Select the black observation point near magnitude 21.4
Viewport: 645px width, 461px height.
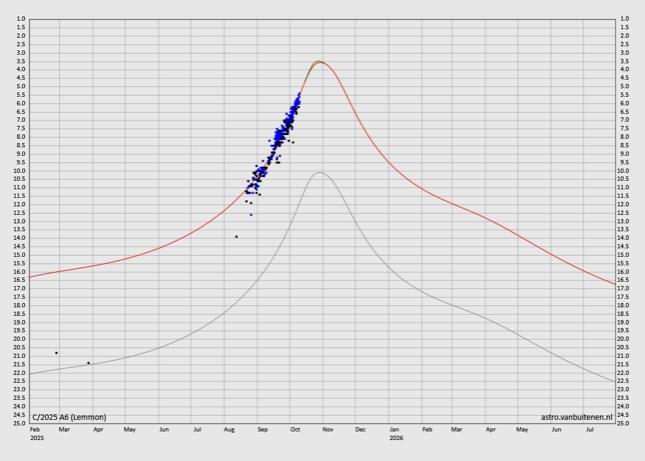click(x=88, y=363)
